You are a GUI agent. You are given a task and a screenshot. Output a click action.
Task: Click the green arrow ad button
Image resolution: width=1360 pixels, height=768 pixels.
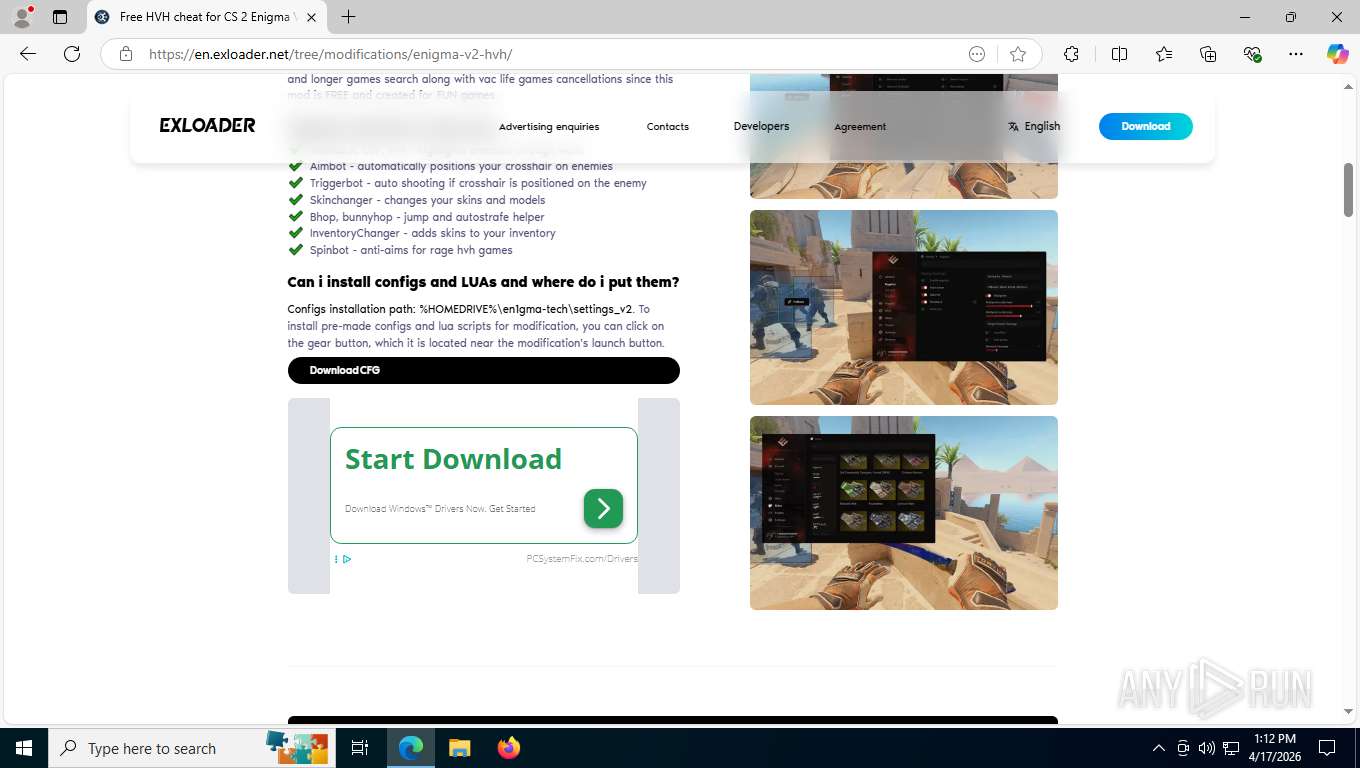[x=603, y=508]
